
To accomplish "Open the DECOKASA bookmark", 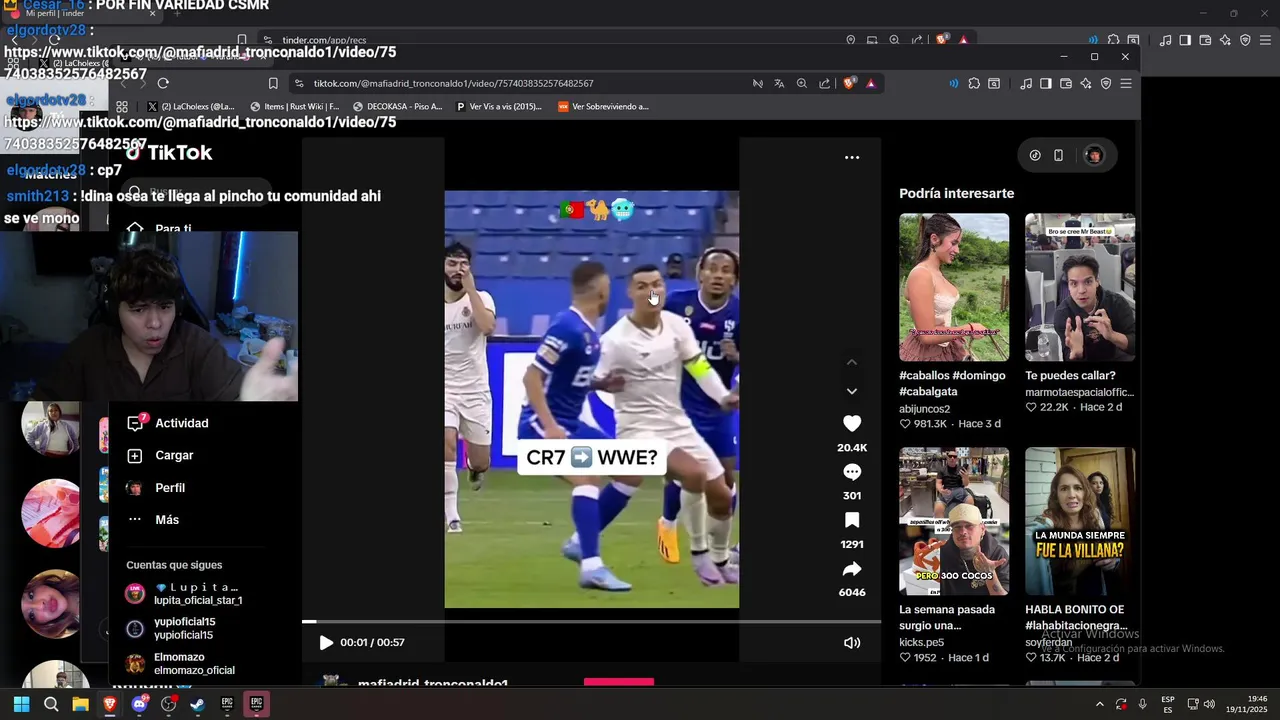I will 397,106.
